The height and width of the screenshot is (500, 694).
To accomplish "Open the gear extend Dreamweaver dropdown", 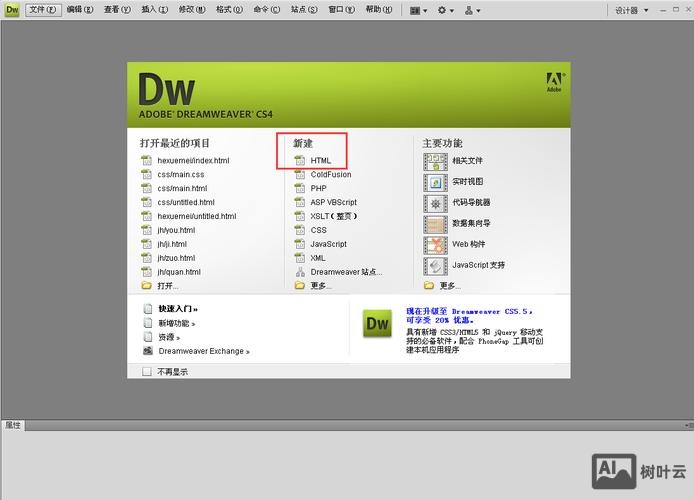I will pyautogui.click(x=445, y=10).
